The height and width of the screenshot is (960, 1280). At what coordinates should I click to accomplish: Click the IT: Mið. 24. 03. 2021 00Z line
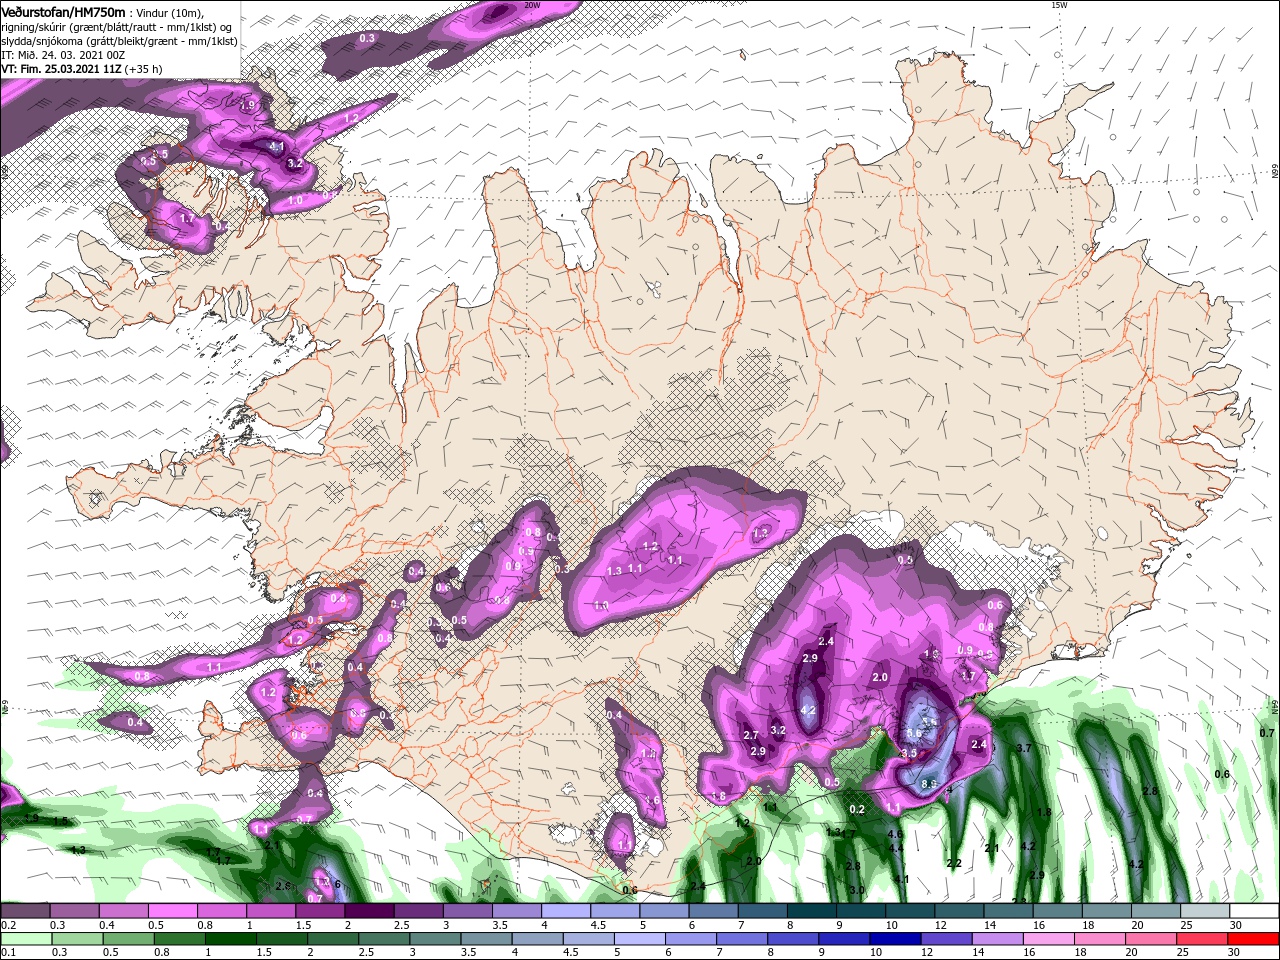pyautogui.click(x=62, y=55)
